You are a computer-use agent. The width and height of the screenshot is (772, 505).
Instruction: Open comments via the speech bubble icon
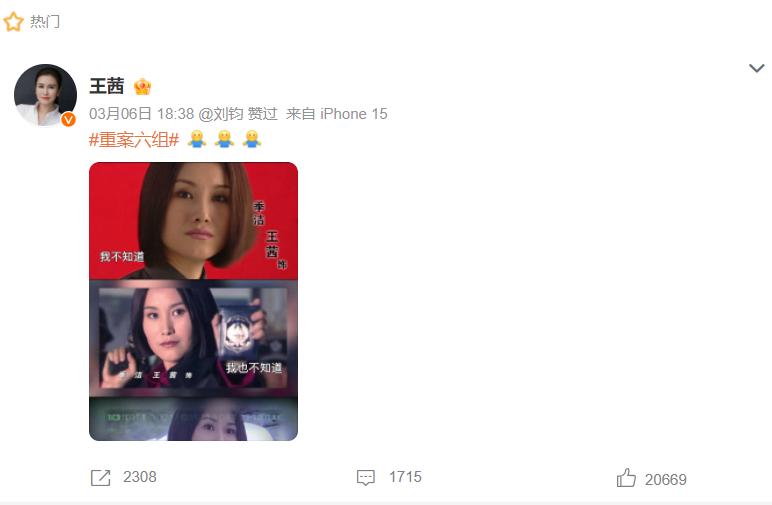366,477
